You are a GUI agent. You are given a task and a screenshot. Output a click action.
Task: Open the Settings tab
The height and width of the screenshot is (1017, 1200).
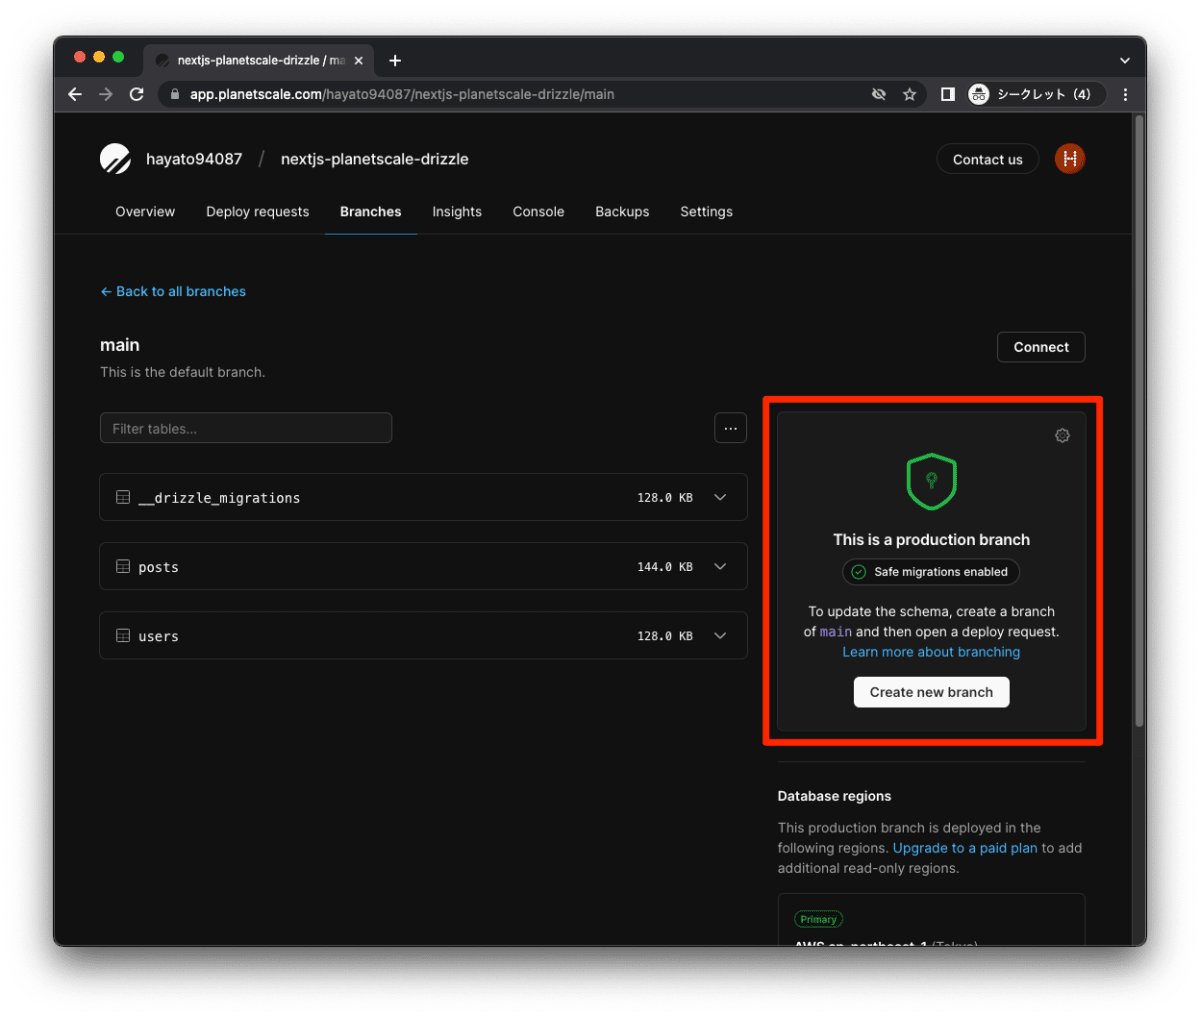coord(706,212)
